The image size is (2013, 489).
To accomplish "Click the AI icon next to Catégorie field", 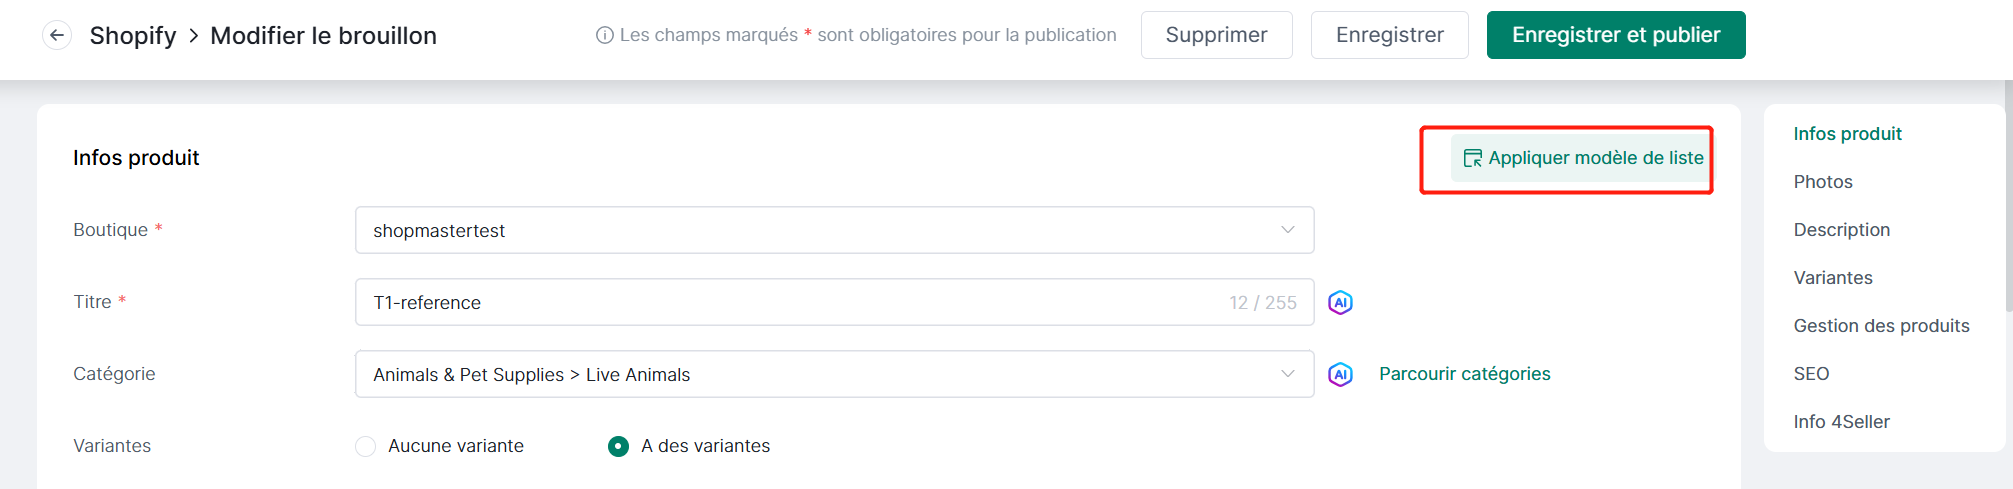I will 1340,374.
